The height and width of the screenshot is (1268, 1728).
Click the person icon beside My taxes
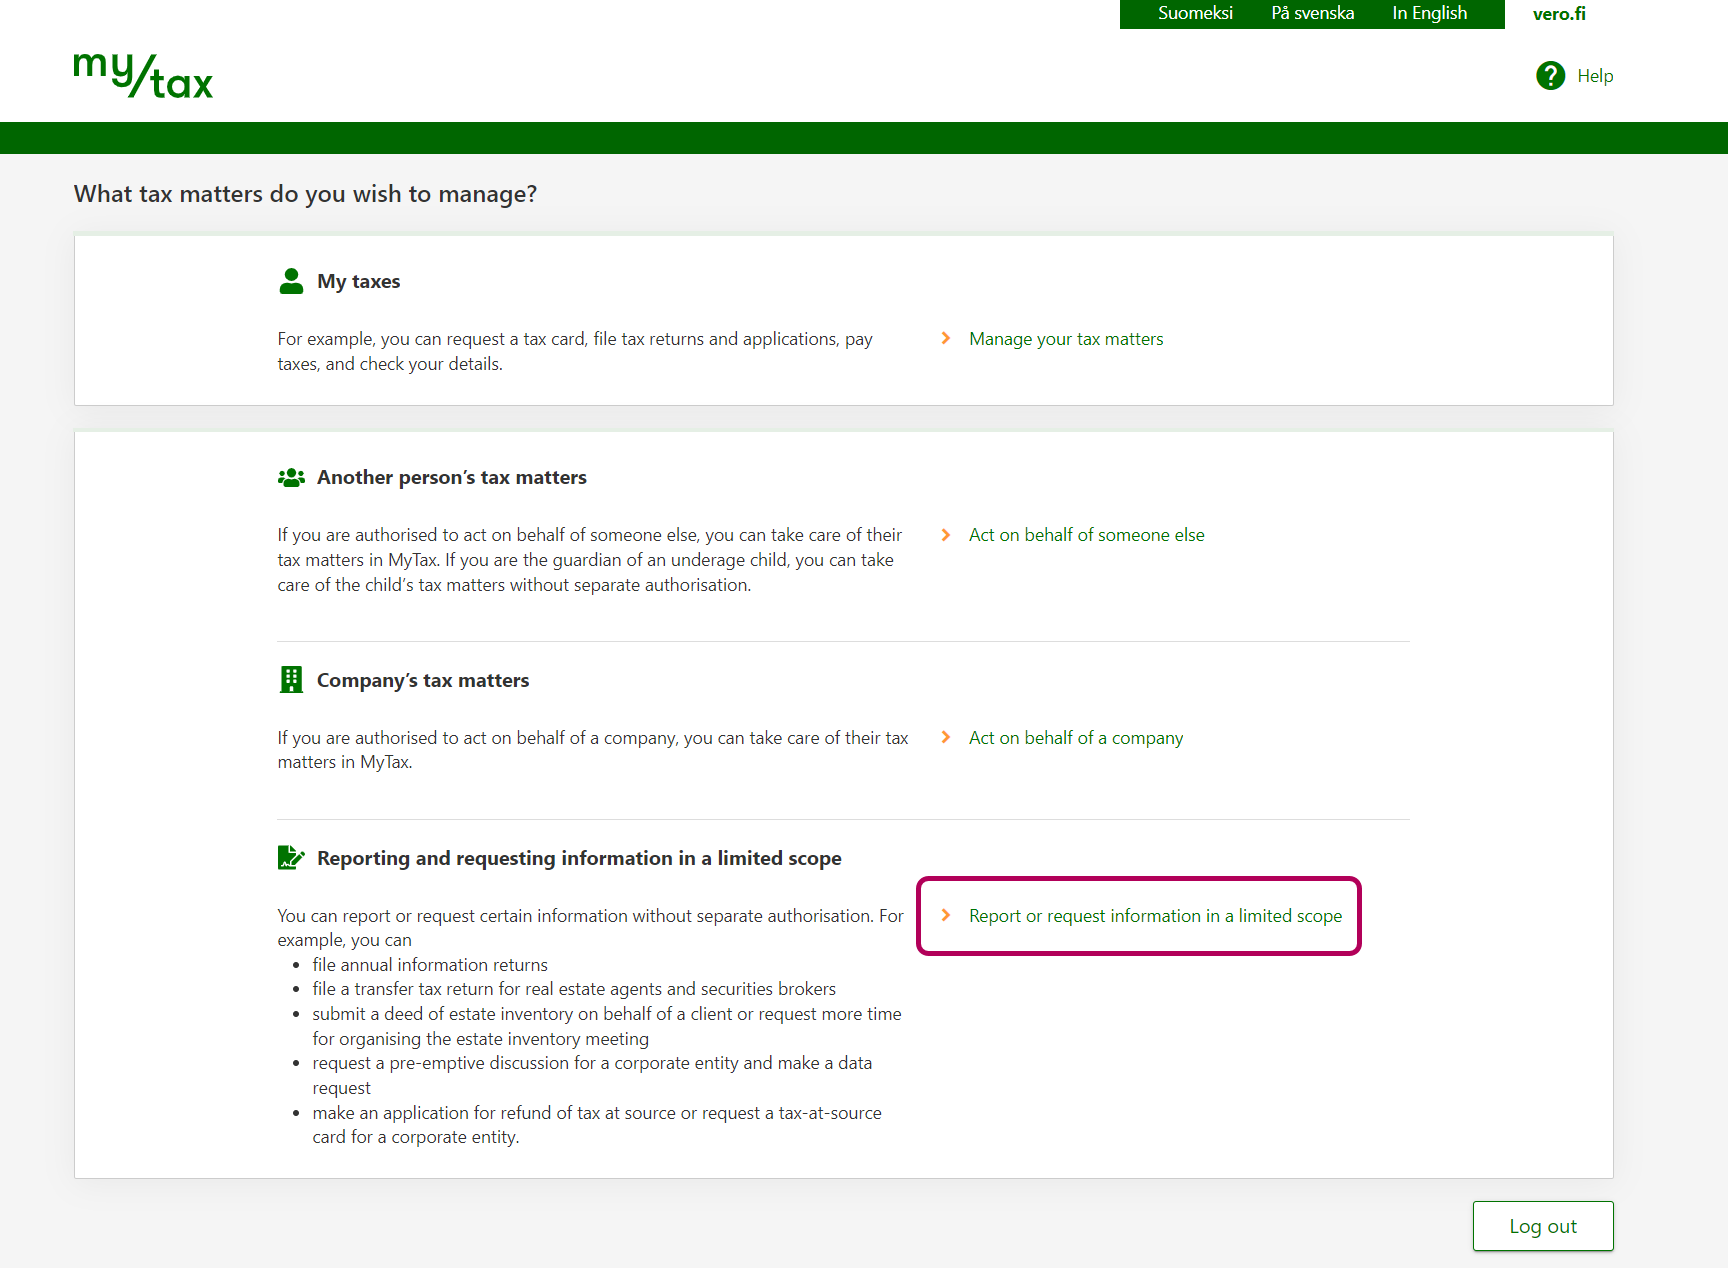(291, 281)
